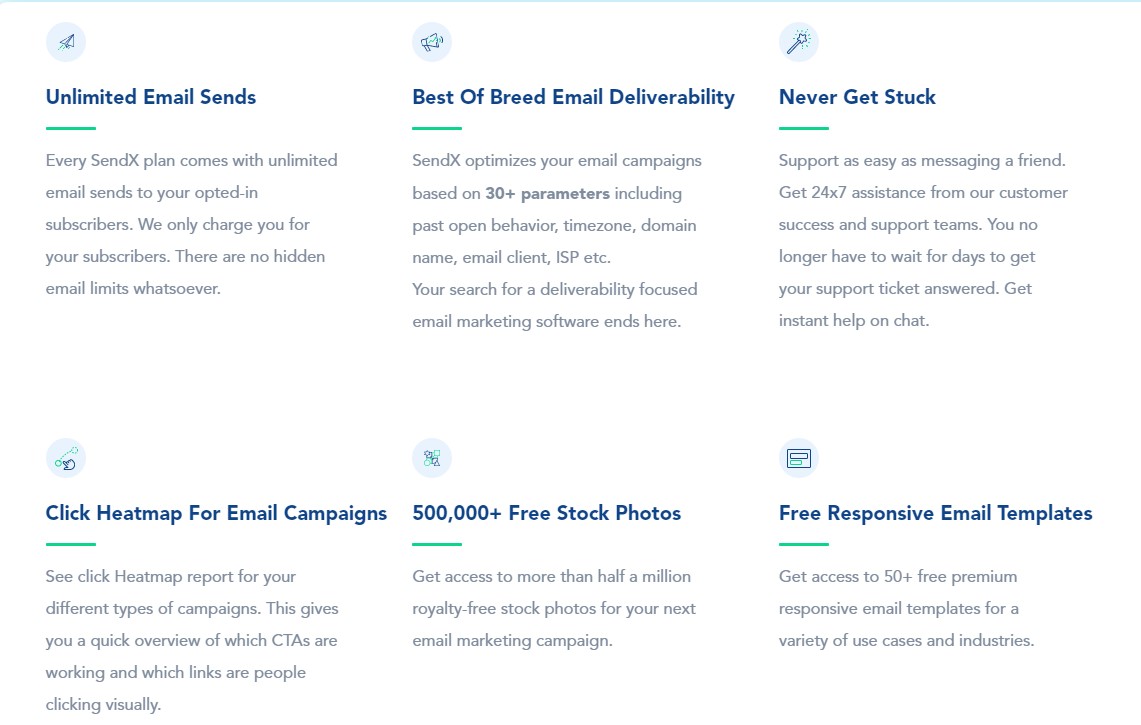This screenshot has height=725, width=1141.
Task: Click the paragraph about unlimited email sends
Action: click(x=191, y=224)
